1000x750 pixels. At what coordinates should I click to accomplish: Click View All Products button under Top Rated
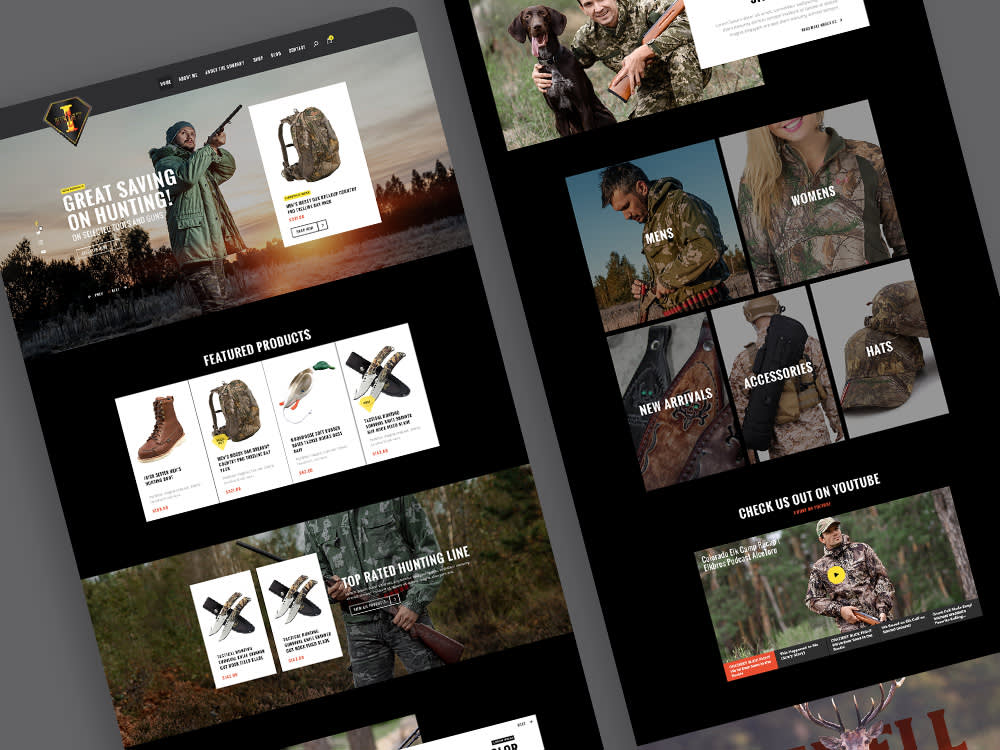[370, 604]
